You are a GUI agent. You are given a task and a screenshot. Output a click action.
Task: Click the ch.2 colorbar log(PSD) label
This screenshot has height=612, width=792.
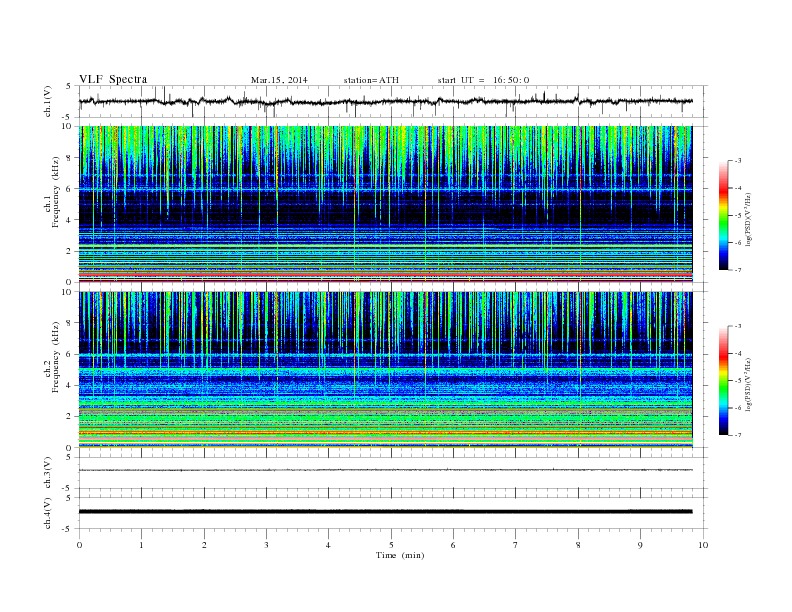tap(748, 384)
